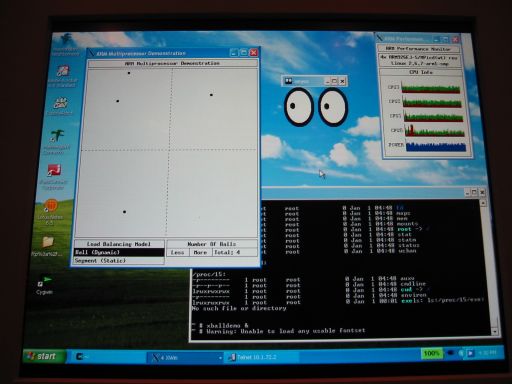Viewport: 512px width, 384px height.
Task: Click the xeyes window title icon
Action: pyautogui.click(x=288, y=81)
